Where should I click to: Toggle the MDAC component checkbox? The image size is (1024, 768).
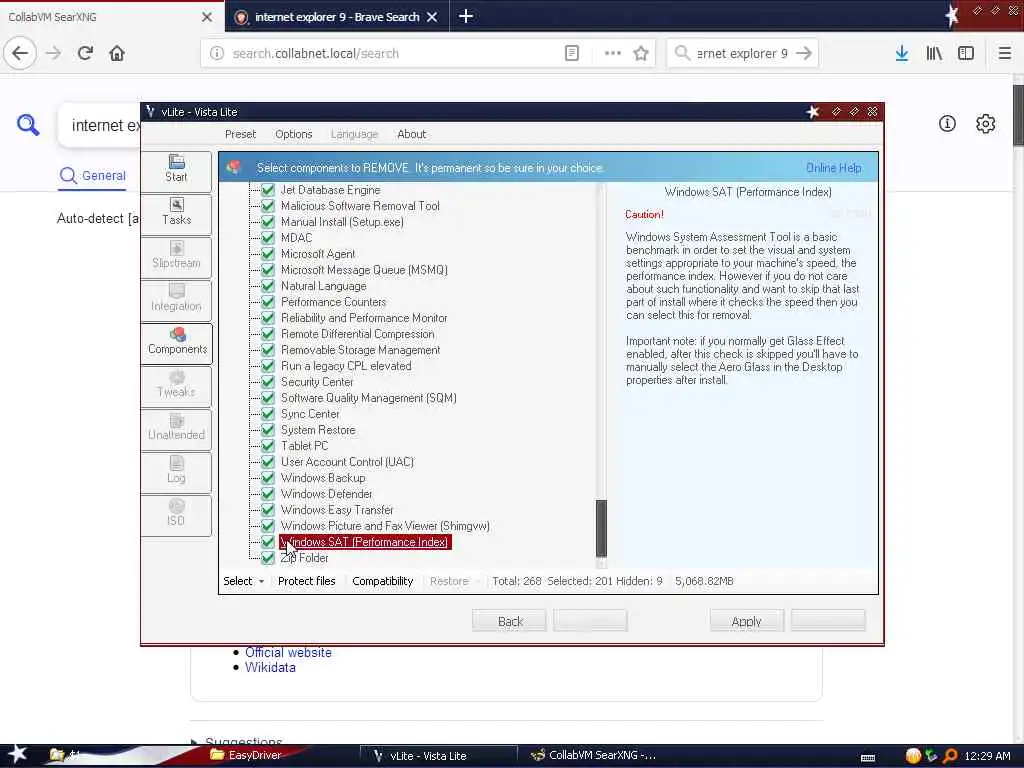click(x=268, y=238)
